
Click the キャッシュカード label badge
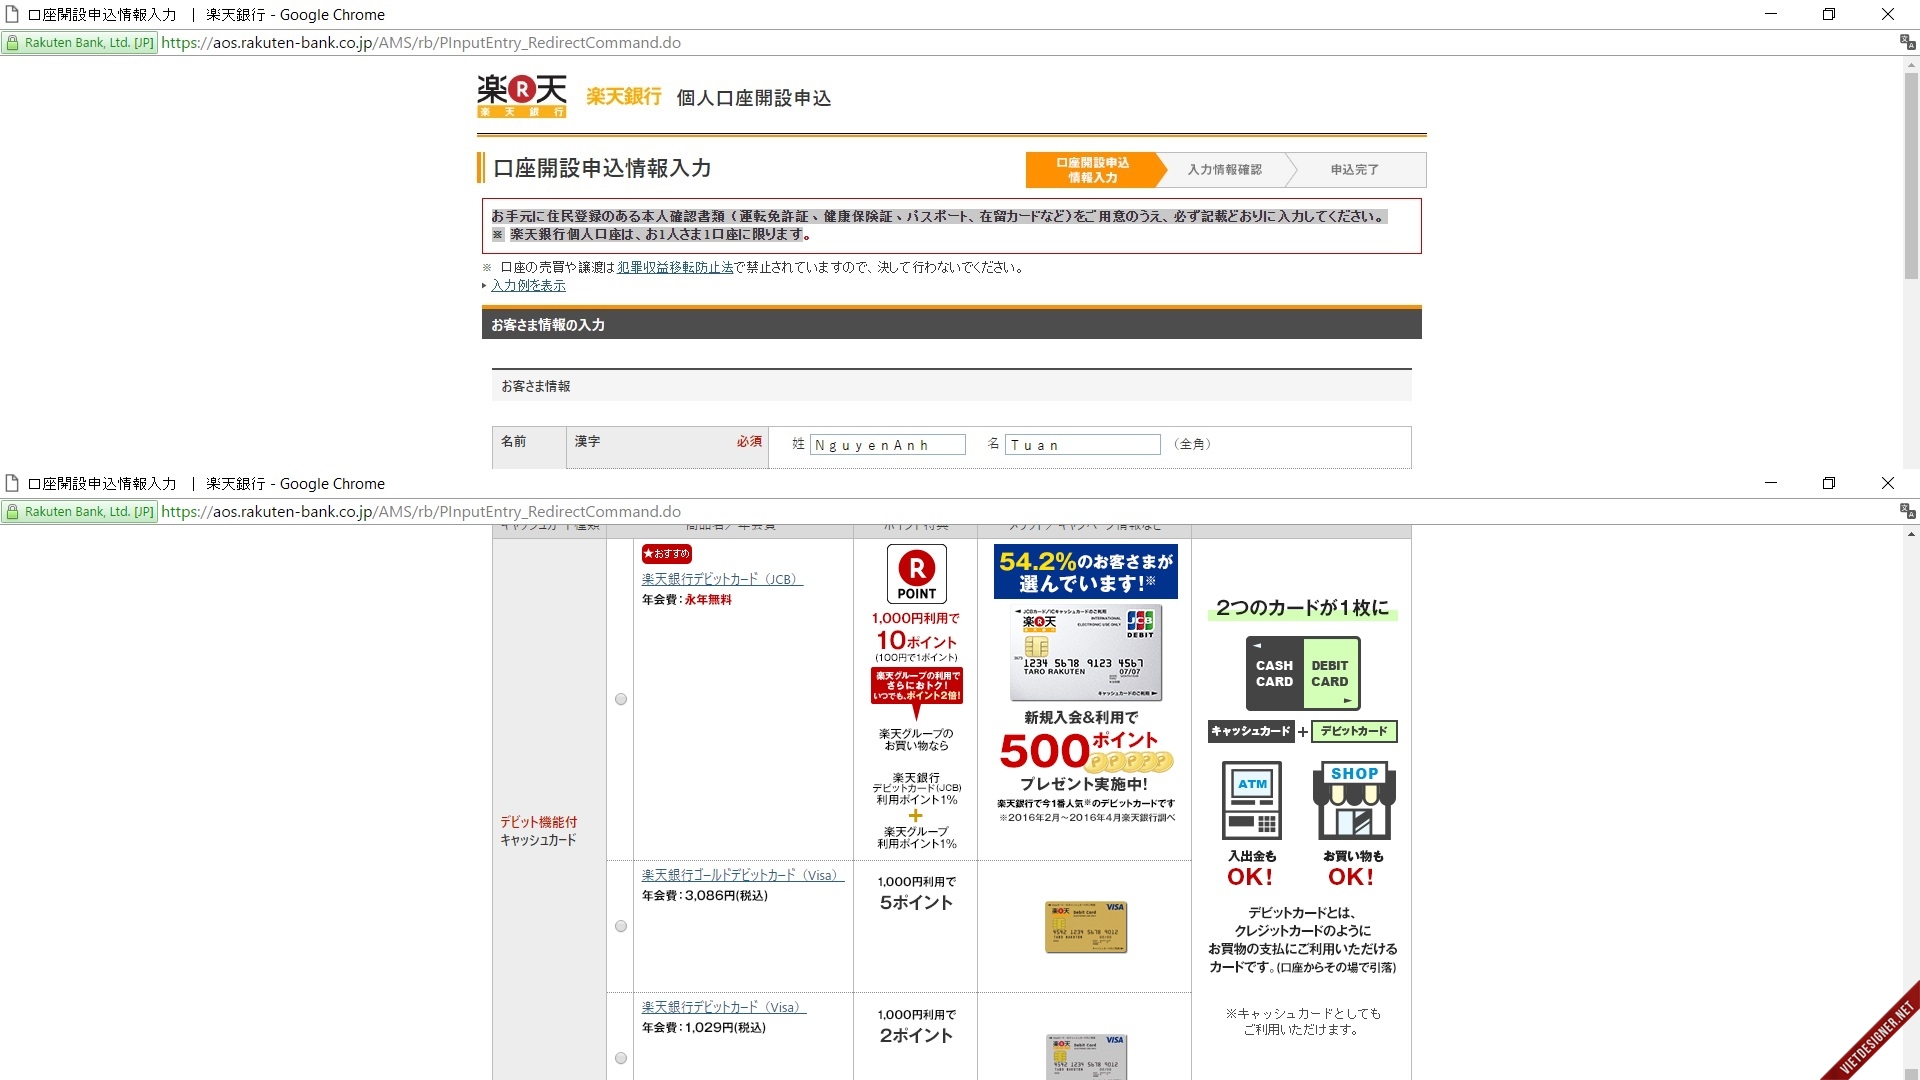tap(1251, 731)
